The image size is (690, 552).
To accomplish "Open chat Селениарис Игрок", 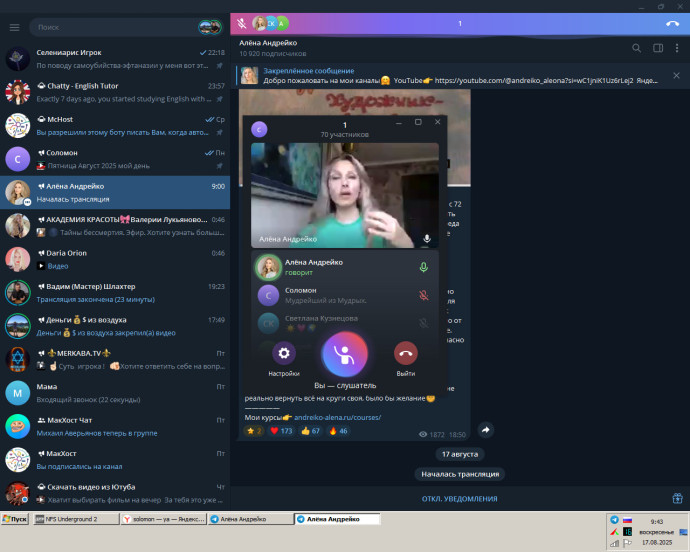I will coord(115,59).
